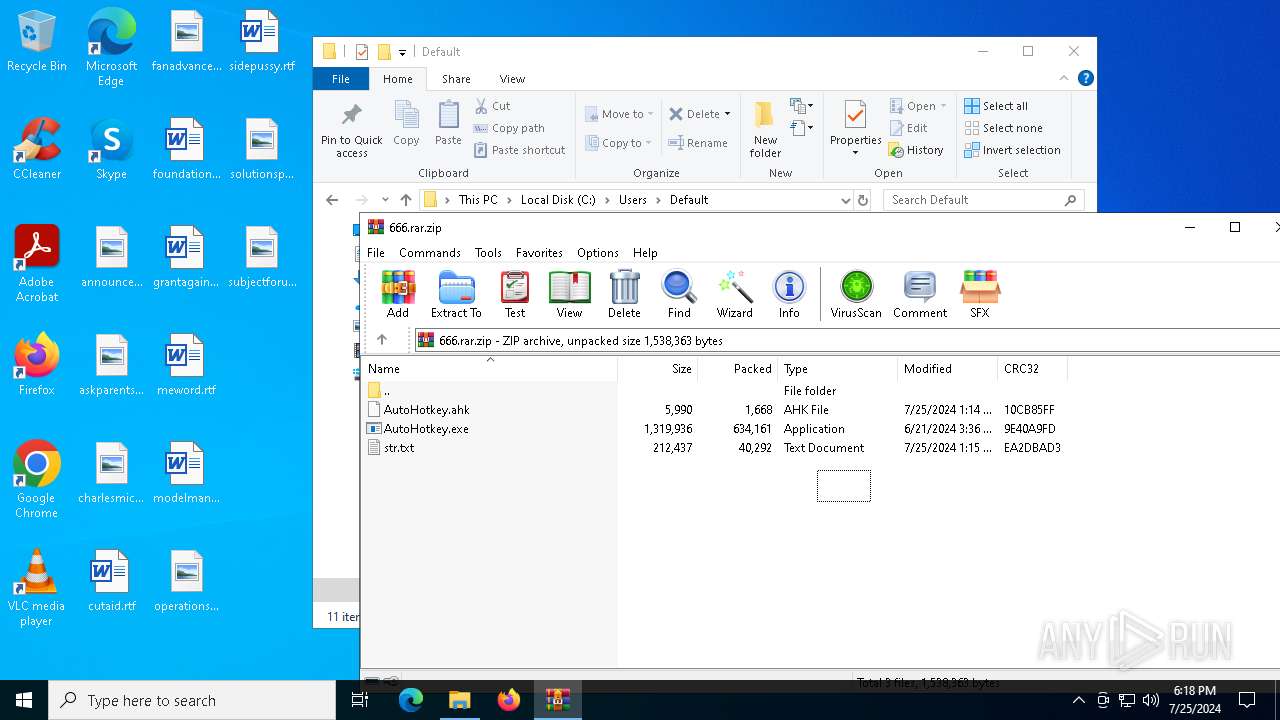Image resolution: width=1280 pixels, height=720 pixels.
Task: Open WinRAR File menu
Action: pos(376,253)
